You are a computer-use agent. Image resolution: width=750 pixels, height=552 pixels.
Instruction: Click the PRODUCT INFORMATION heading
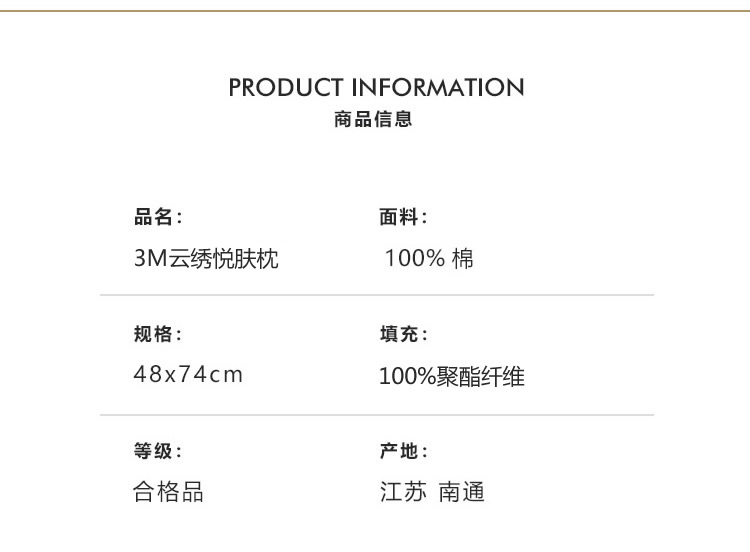tap(376, 88)
